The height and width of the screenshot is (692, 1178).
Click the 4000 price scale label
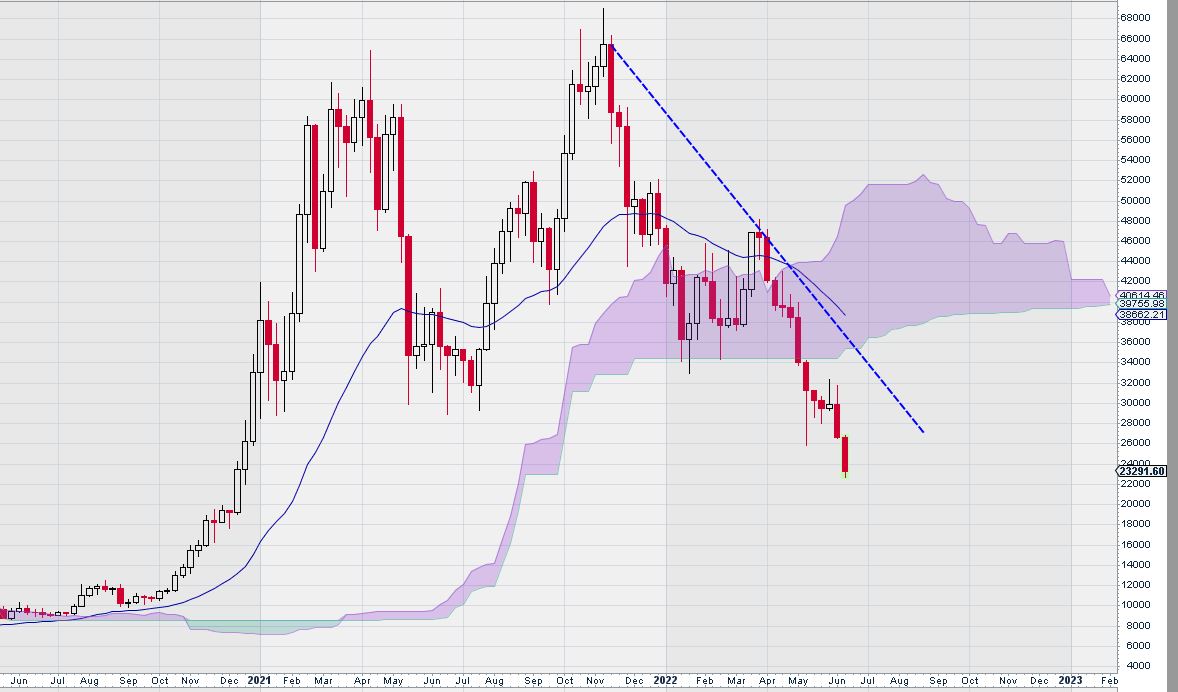[x=1131, y=666]
